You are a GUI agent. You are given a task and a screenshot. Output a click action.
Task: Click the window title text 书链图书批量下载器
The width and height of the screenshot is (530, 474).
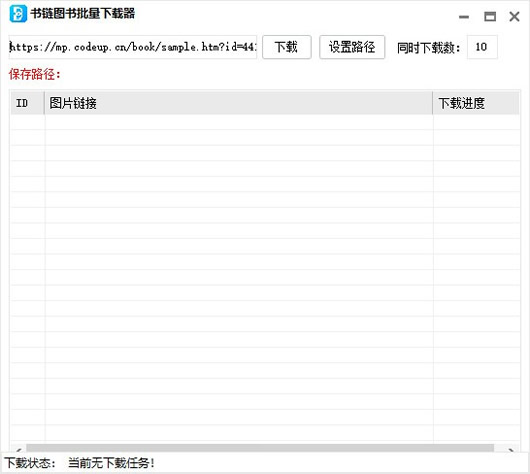83,14
